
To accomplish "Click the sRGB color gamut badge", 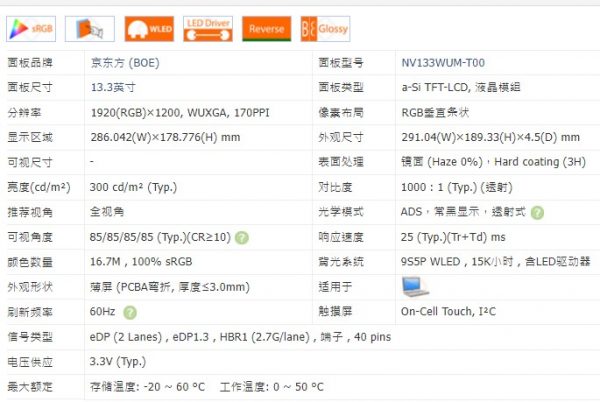I will pos(31,29).
